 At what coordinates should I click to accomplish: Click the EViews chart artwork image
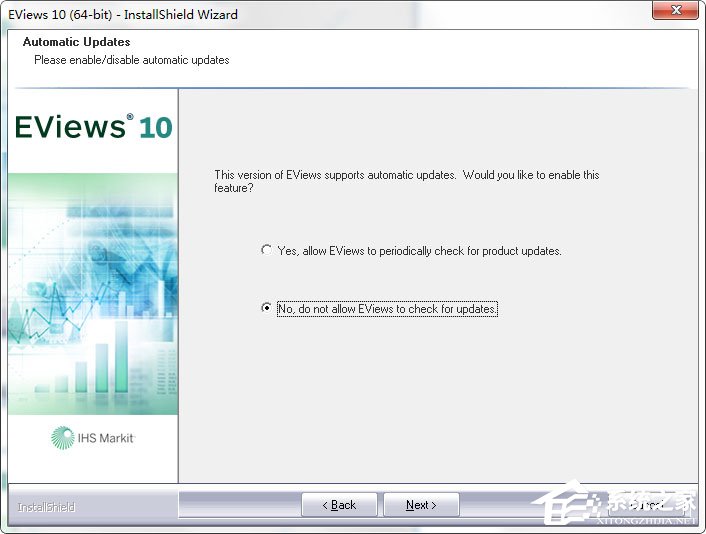pyautogui.click(x=93, y=294)
